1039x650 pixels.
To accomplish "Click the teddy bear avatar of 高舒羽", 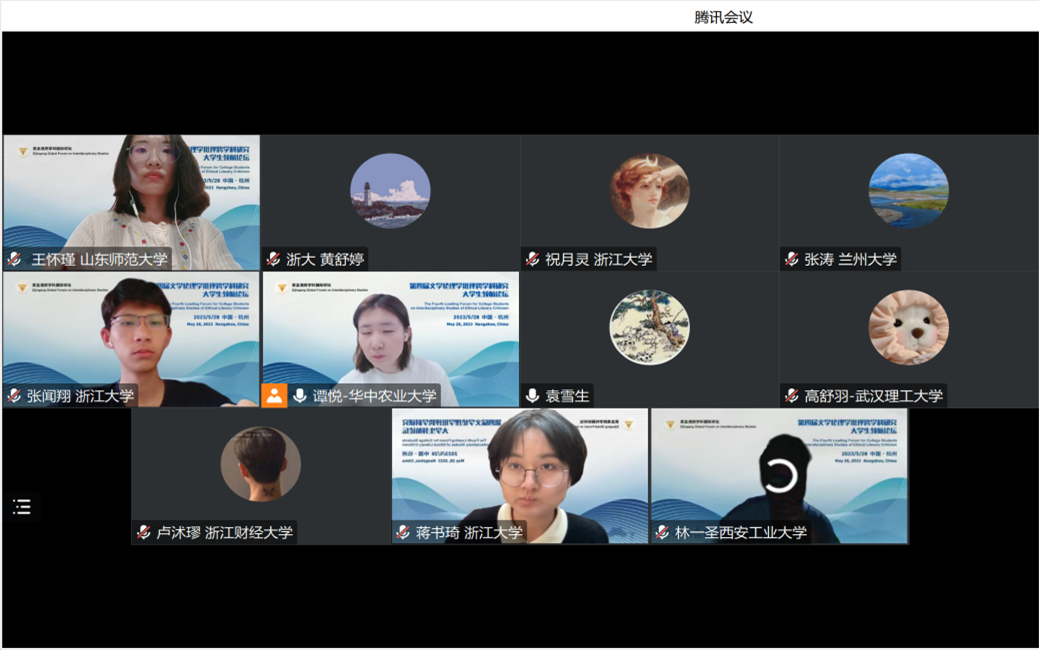I will click(908, 327).
